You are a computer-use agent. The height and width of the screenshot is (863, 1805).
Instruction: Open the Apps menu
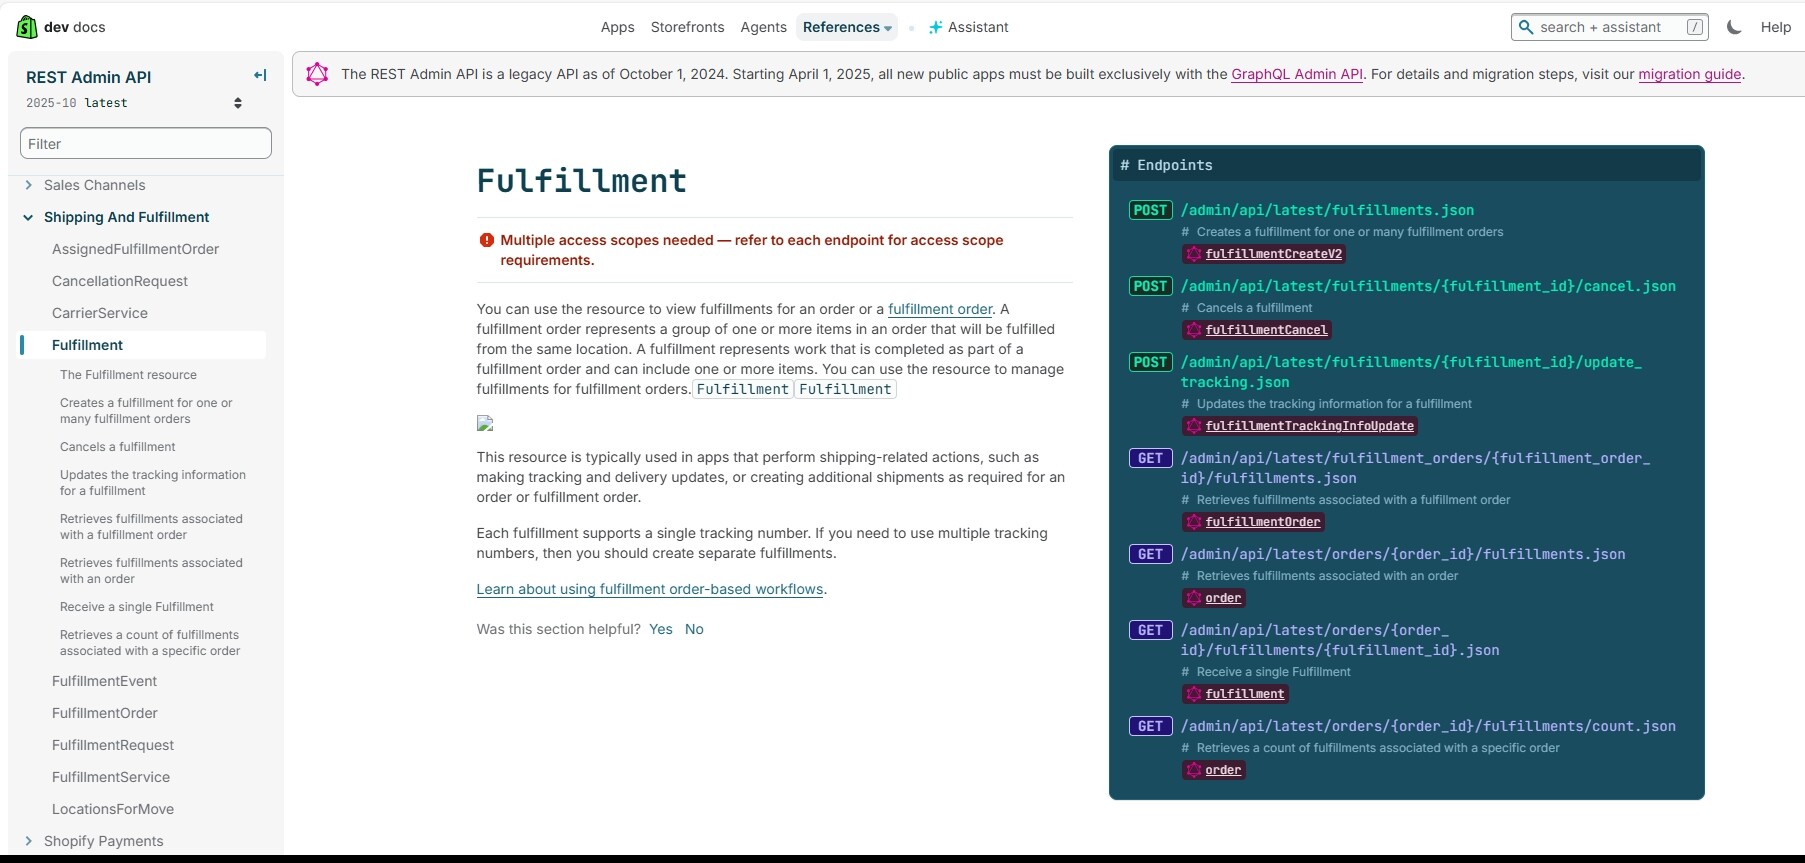tap(617, 27)
